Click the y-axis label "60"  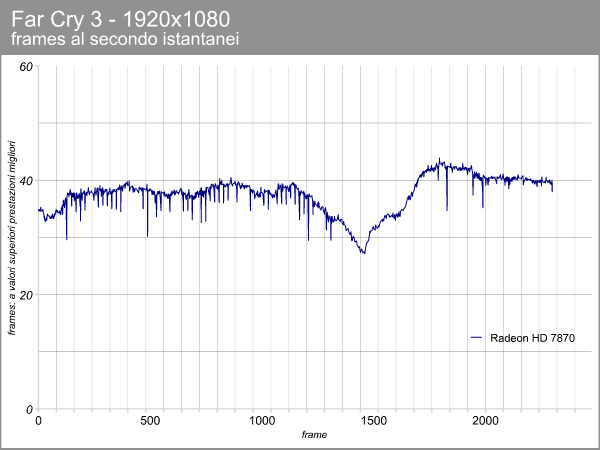tap(26, 67)
